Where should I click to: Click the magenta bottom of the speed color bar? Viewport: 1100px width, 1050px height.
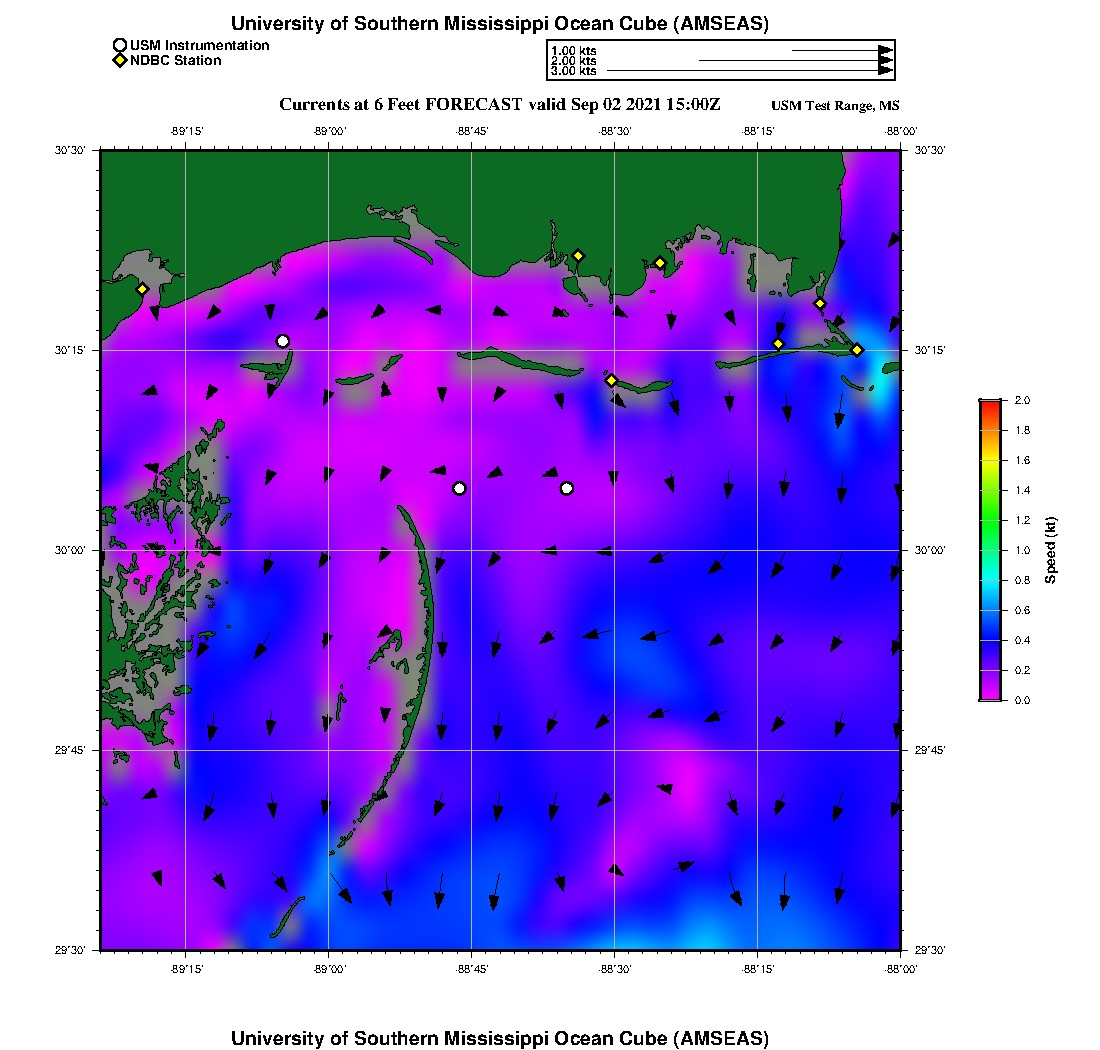coord(990,696)
